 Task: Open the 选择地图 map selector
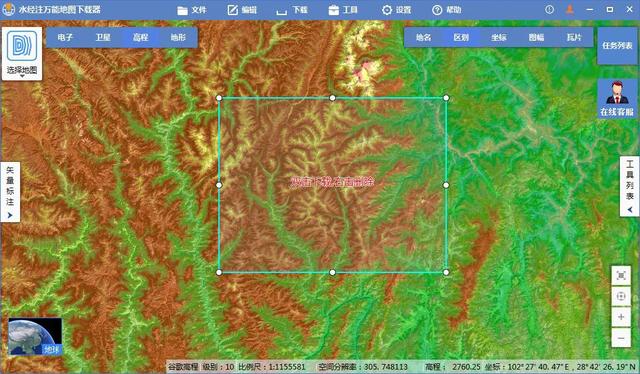22,53
